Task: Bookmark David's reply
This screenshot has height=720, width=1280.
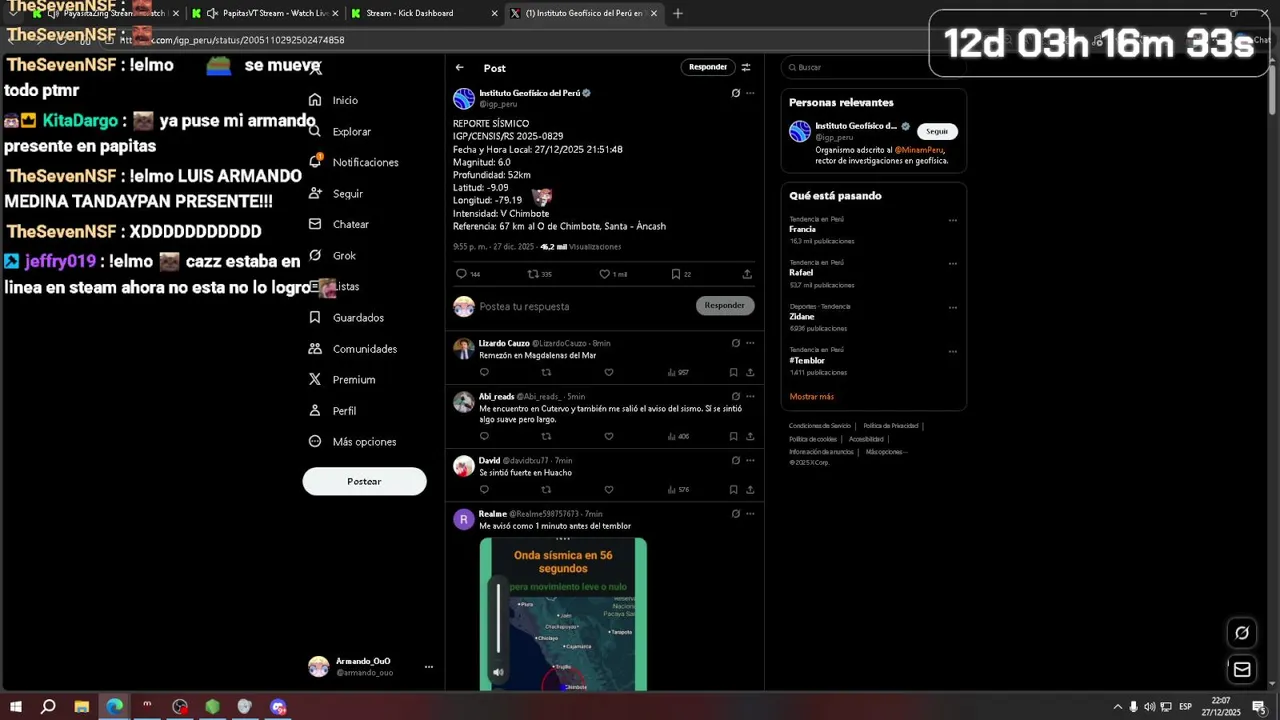Action: pos(733,489)
